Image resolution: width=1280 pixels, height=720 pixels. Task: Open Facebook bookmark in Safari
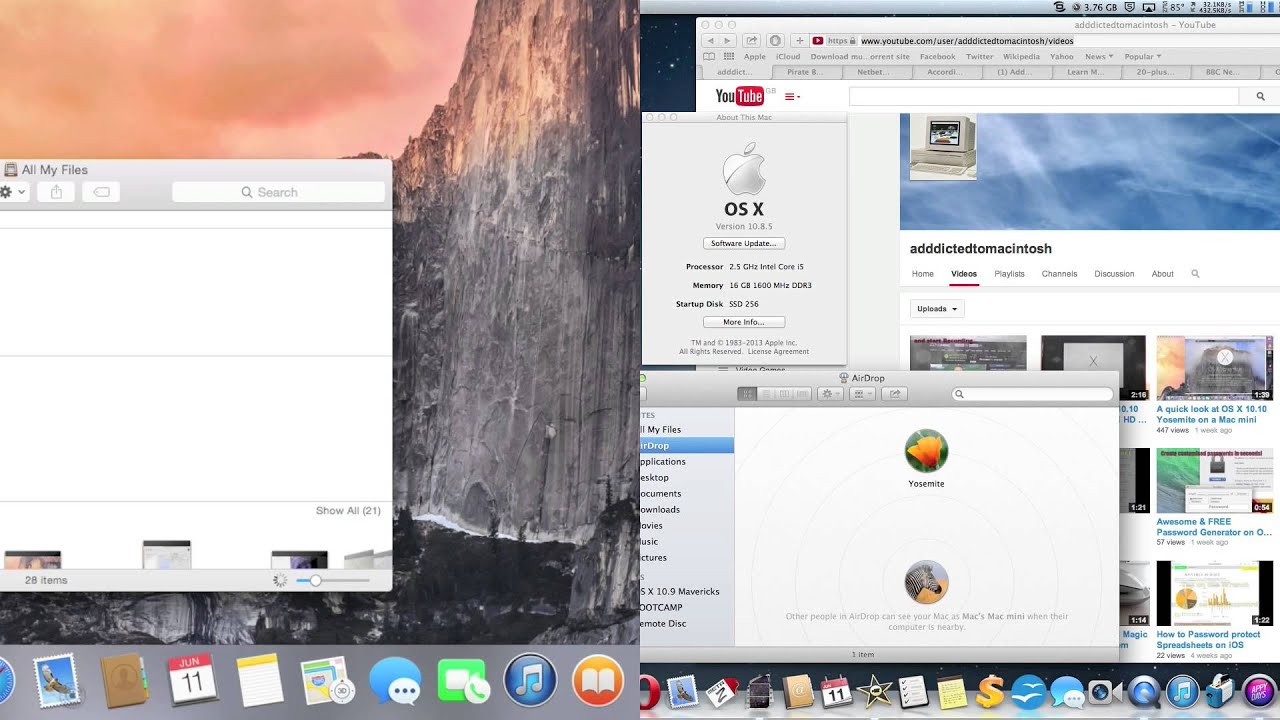click(x=937, y=57)
